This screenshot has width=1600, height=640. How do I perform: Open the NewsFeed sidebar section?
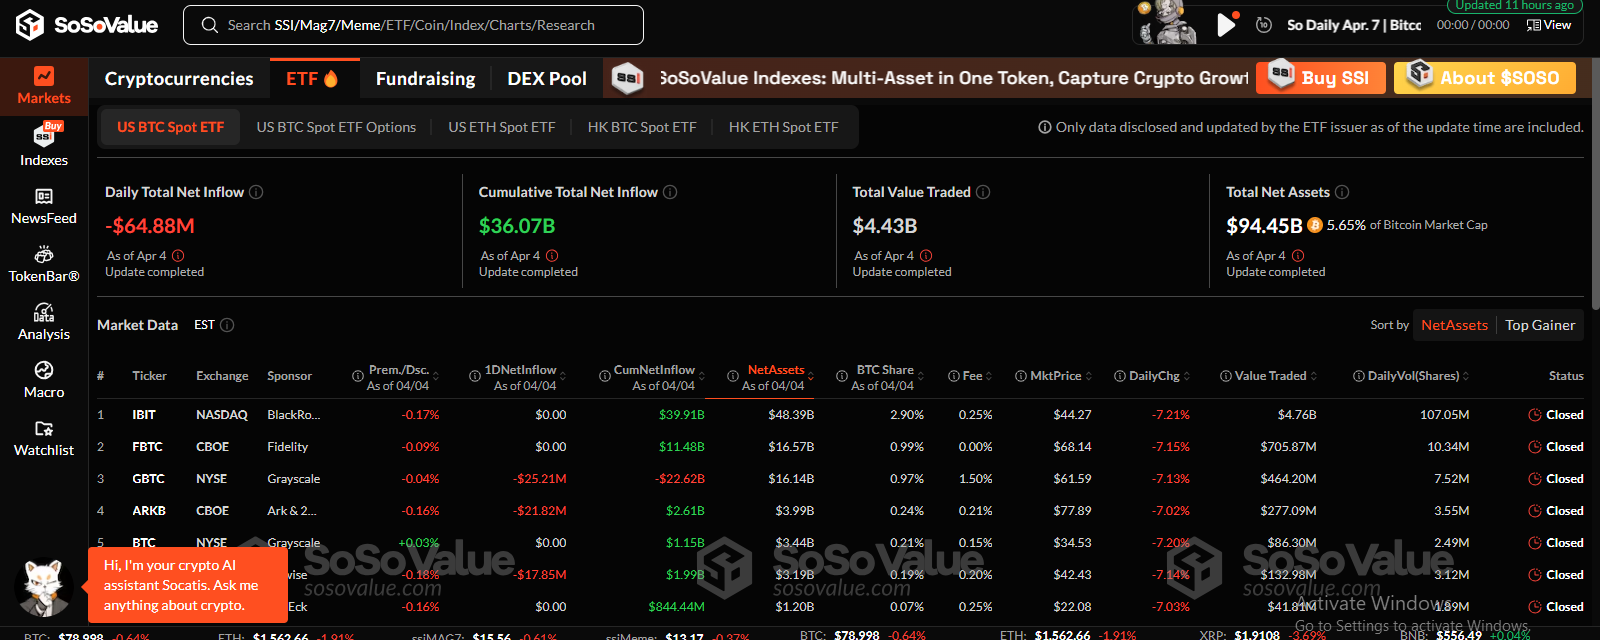[x=44, y=206]
